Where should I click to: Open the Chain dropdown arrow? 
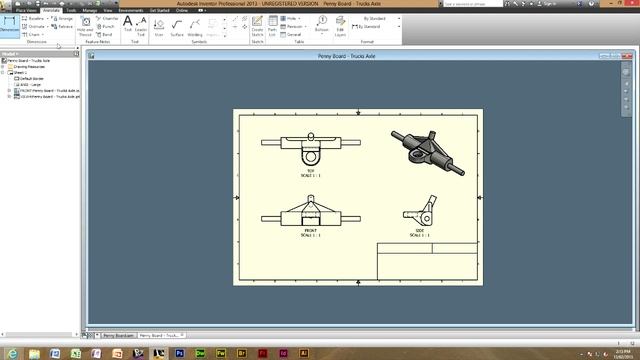point(43,35)
